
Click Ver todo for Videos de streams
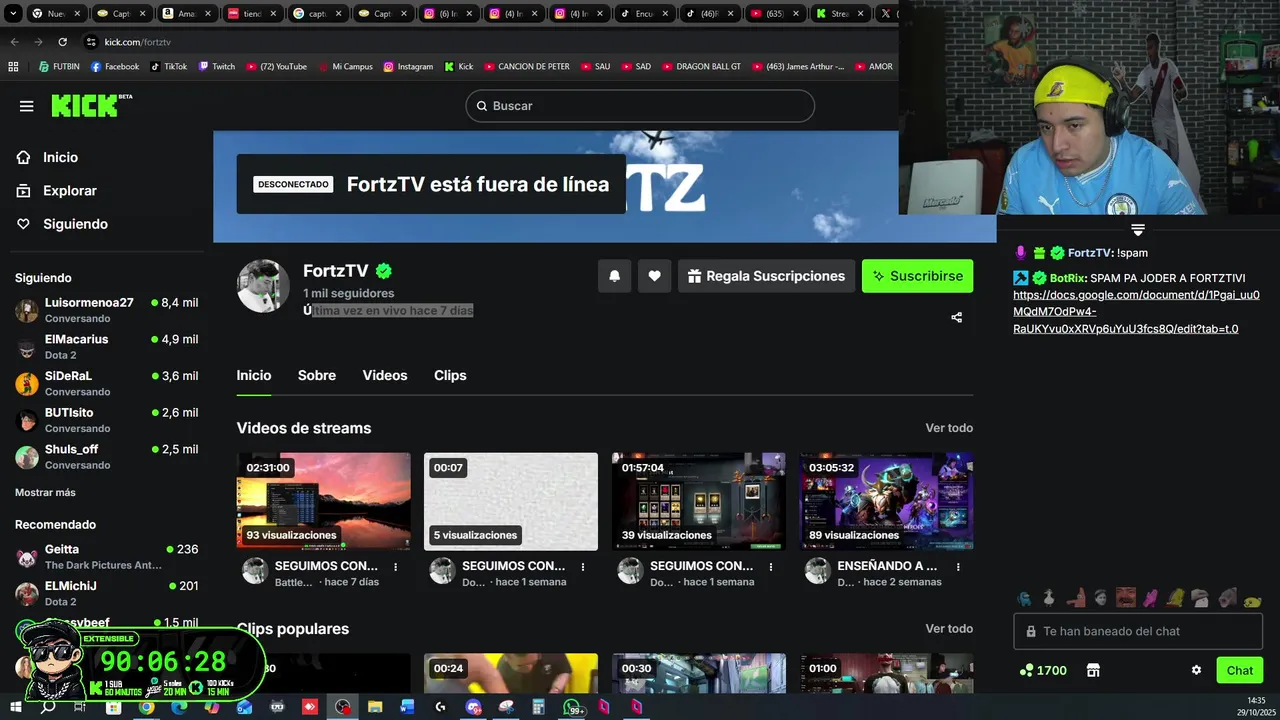(x=949, y=428)
